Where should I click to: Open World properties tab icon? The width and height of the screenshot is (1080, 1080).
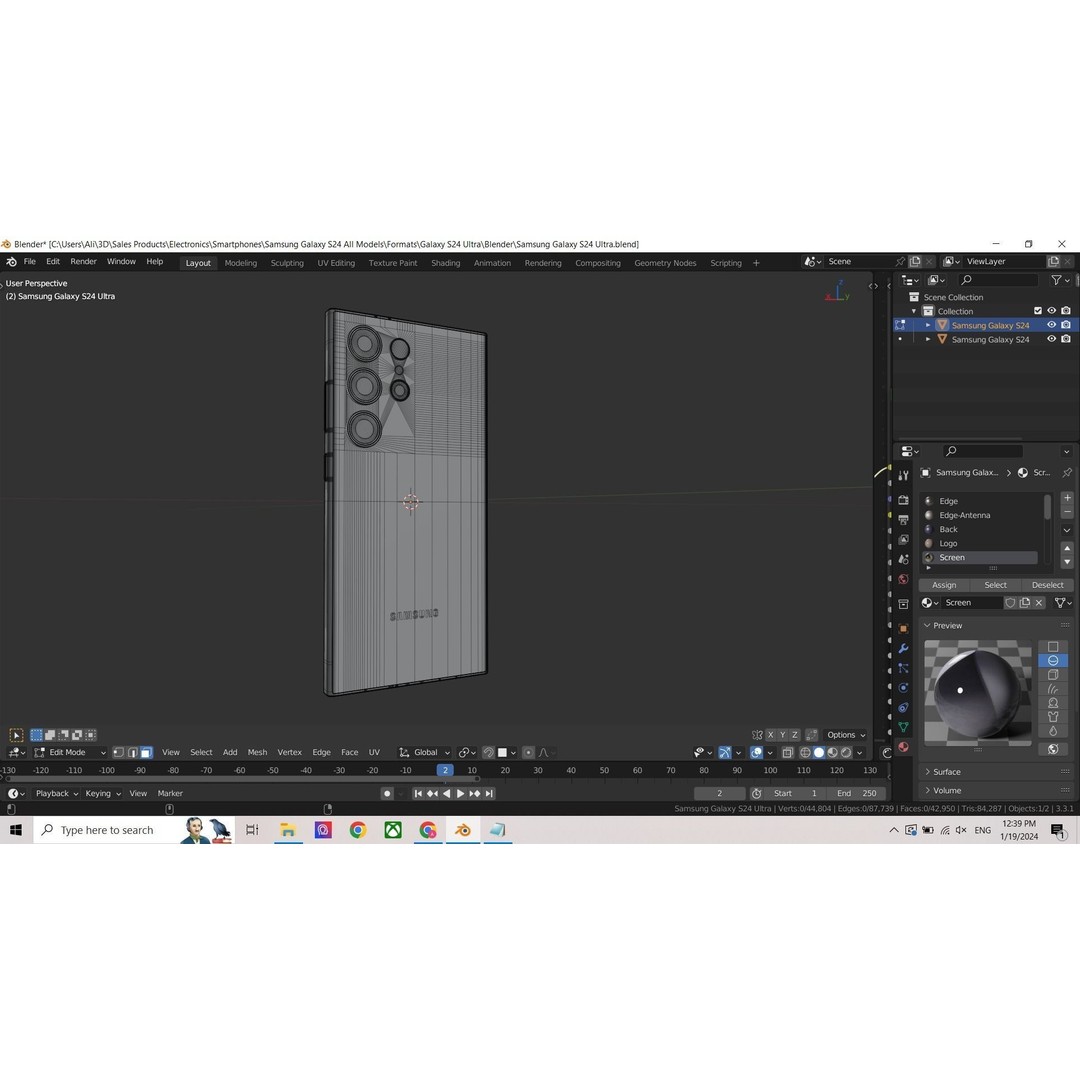(903, 579)
